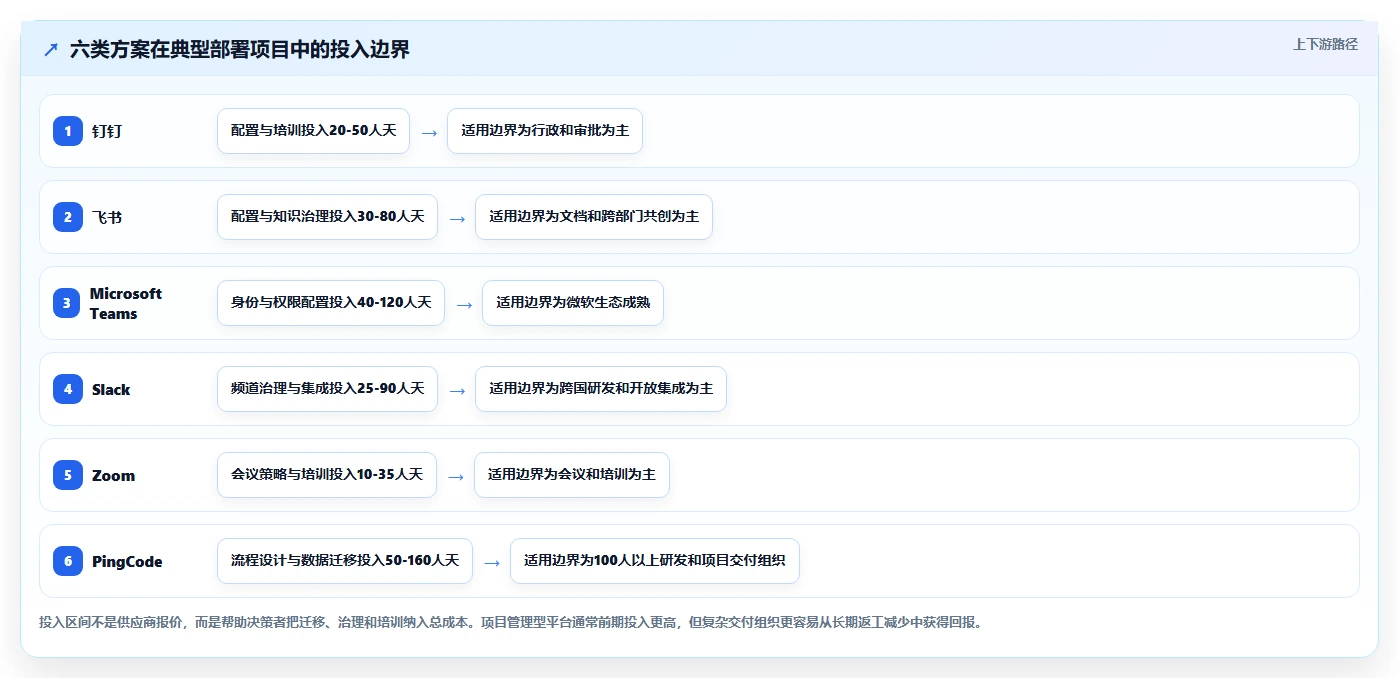Select the Microsoft Teams row label
Viewport: 1399px width, 678px height.
coord(126,303)
